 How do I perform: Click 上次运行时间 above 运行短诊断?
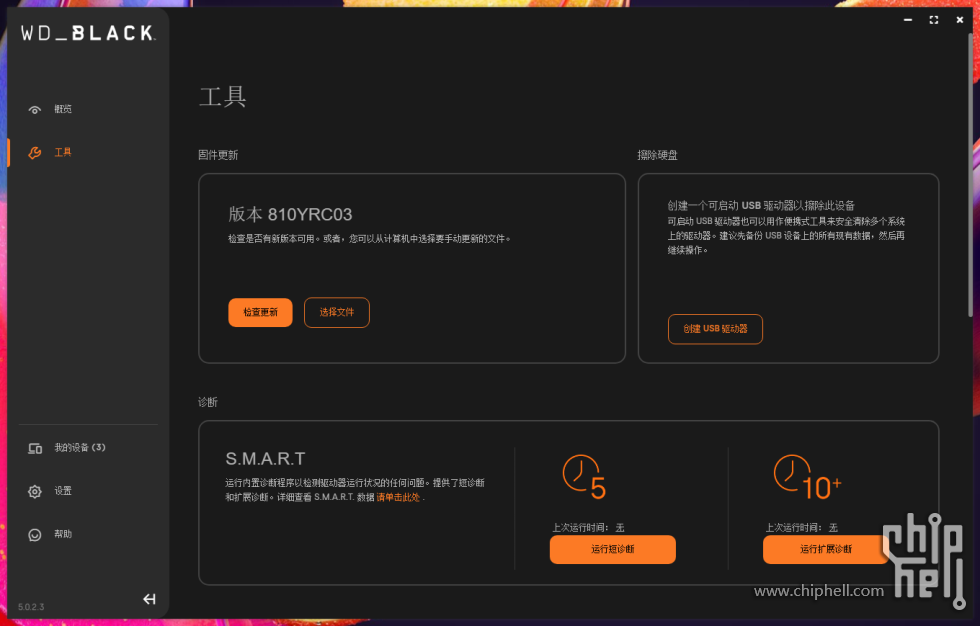[x=588, y=528]
